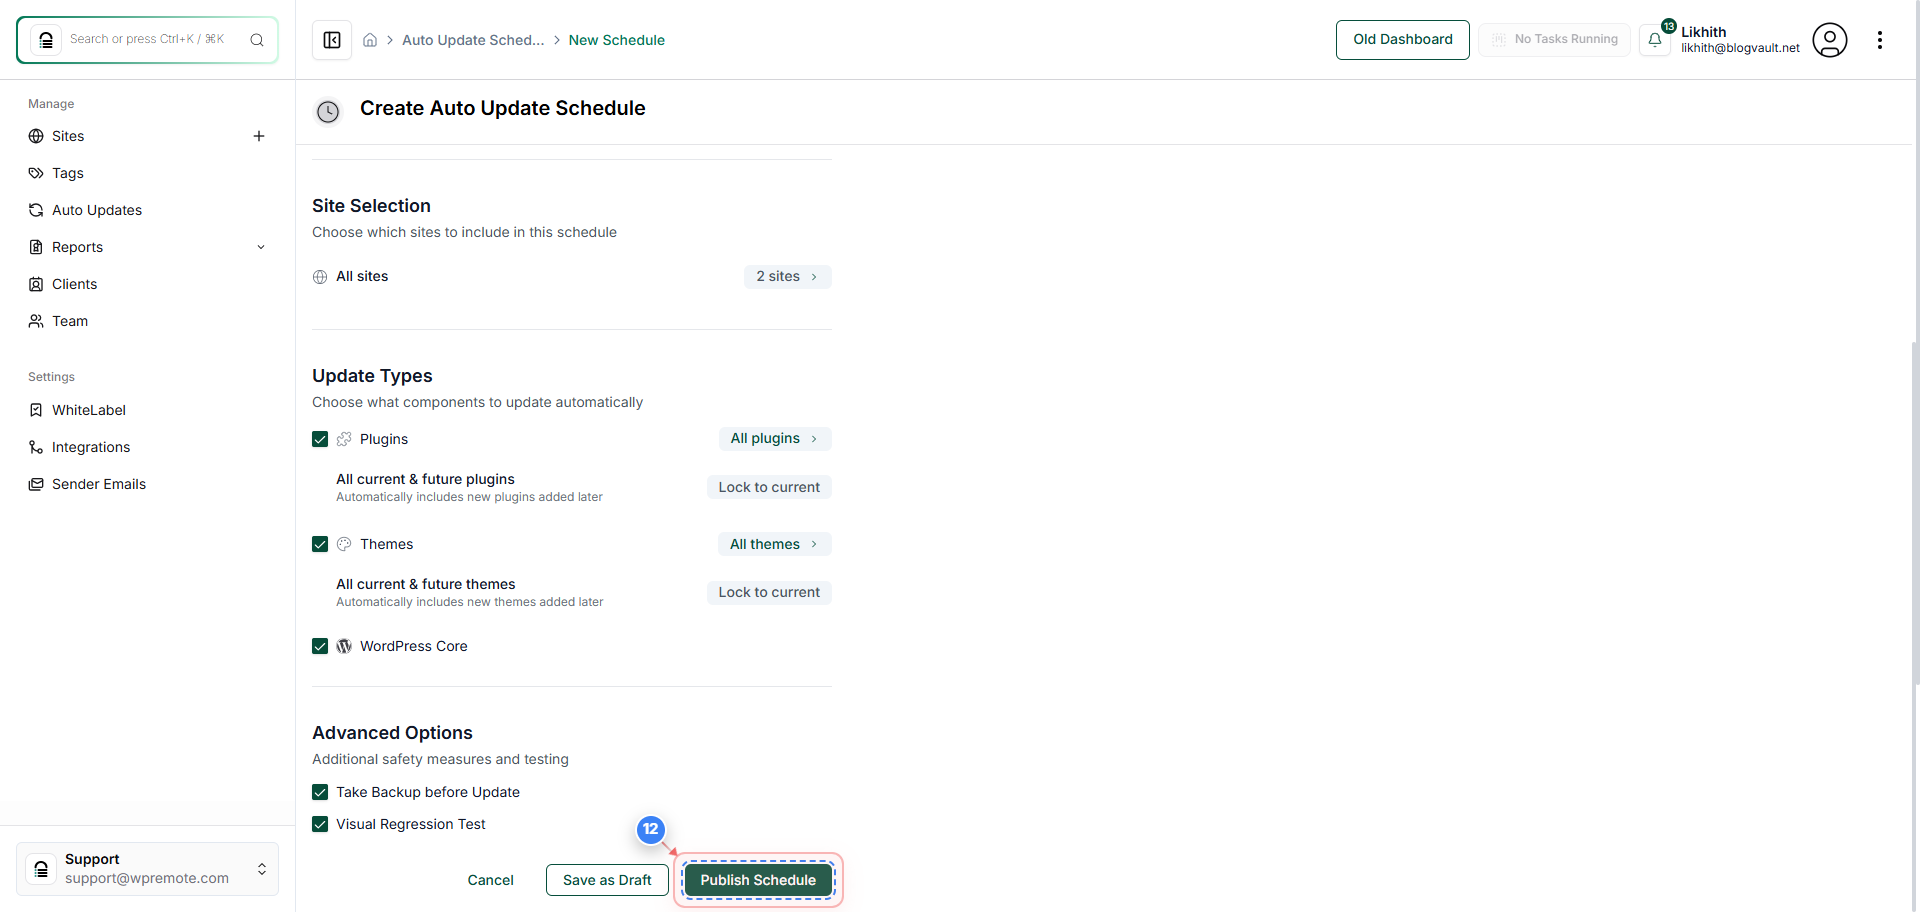Toggle off Visual Regression Test
This screenshot has height=912, width=1920.
[320, 824]
